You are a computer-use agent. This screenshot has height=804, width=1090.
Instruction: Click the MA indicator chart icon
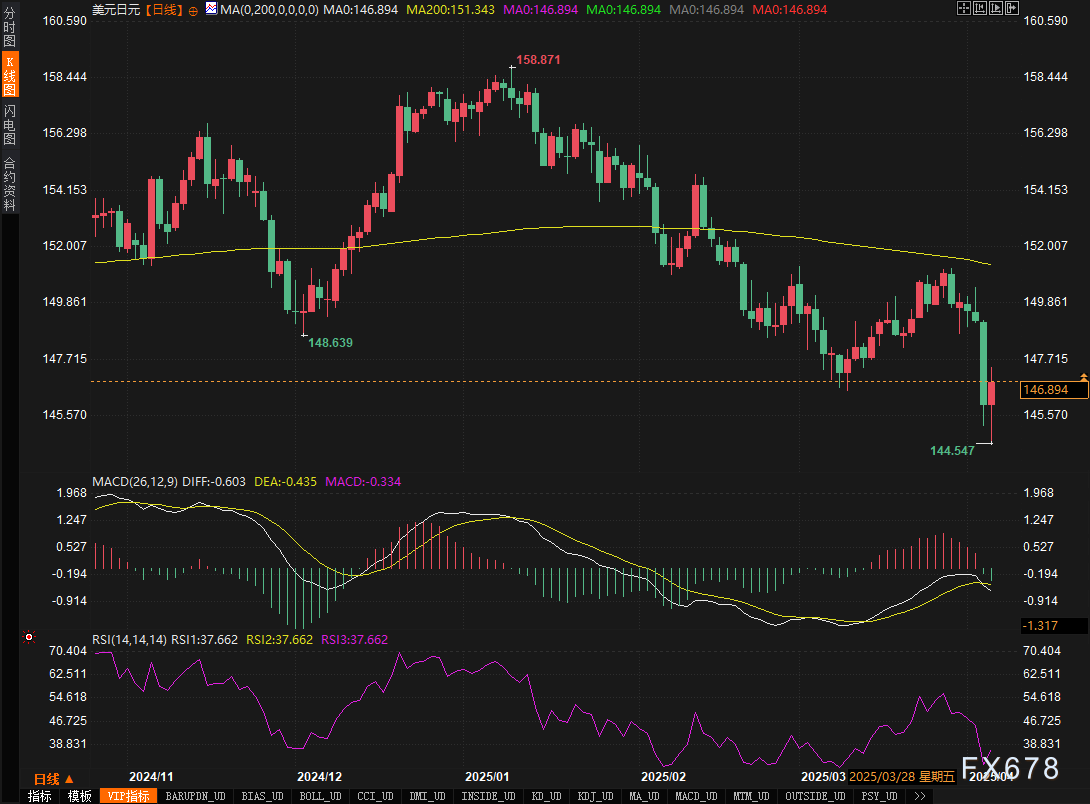[x=210, y=9]
